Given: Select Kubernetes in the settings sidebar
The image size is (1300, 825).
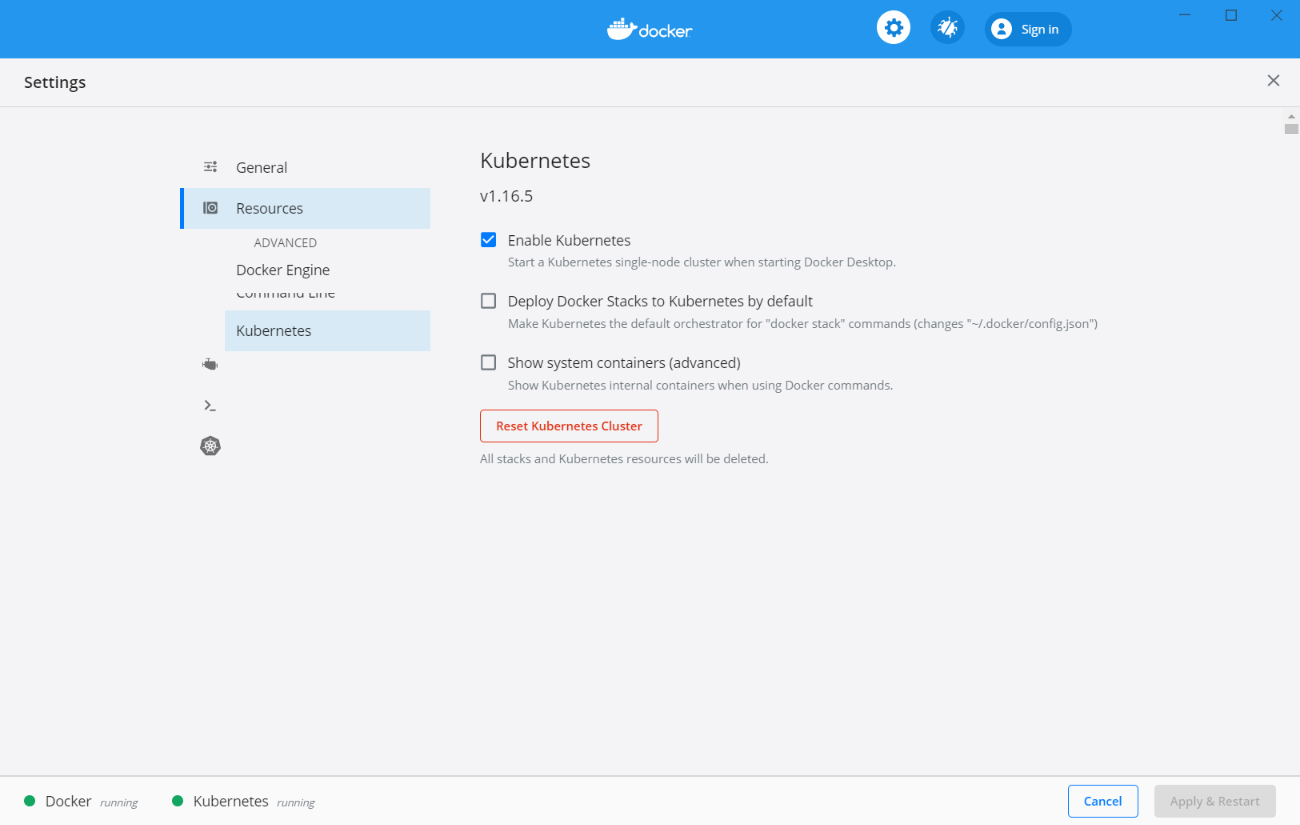Looking at the screenshot, I should (327, 331).
